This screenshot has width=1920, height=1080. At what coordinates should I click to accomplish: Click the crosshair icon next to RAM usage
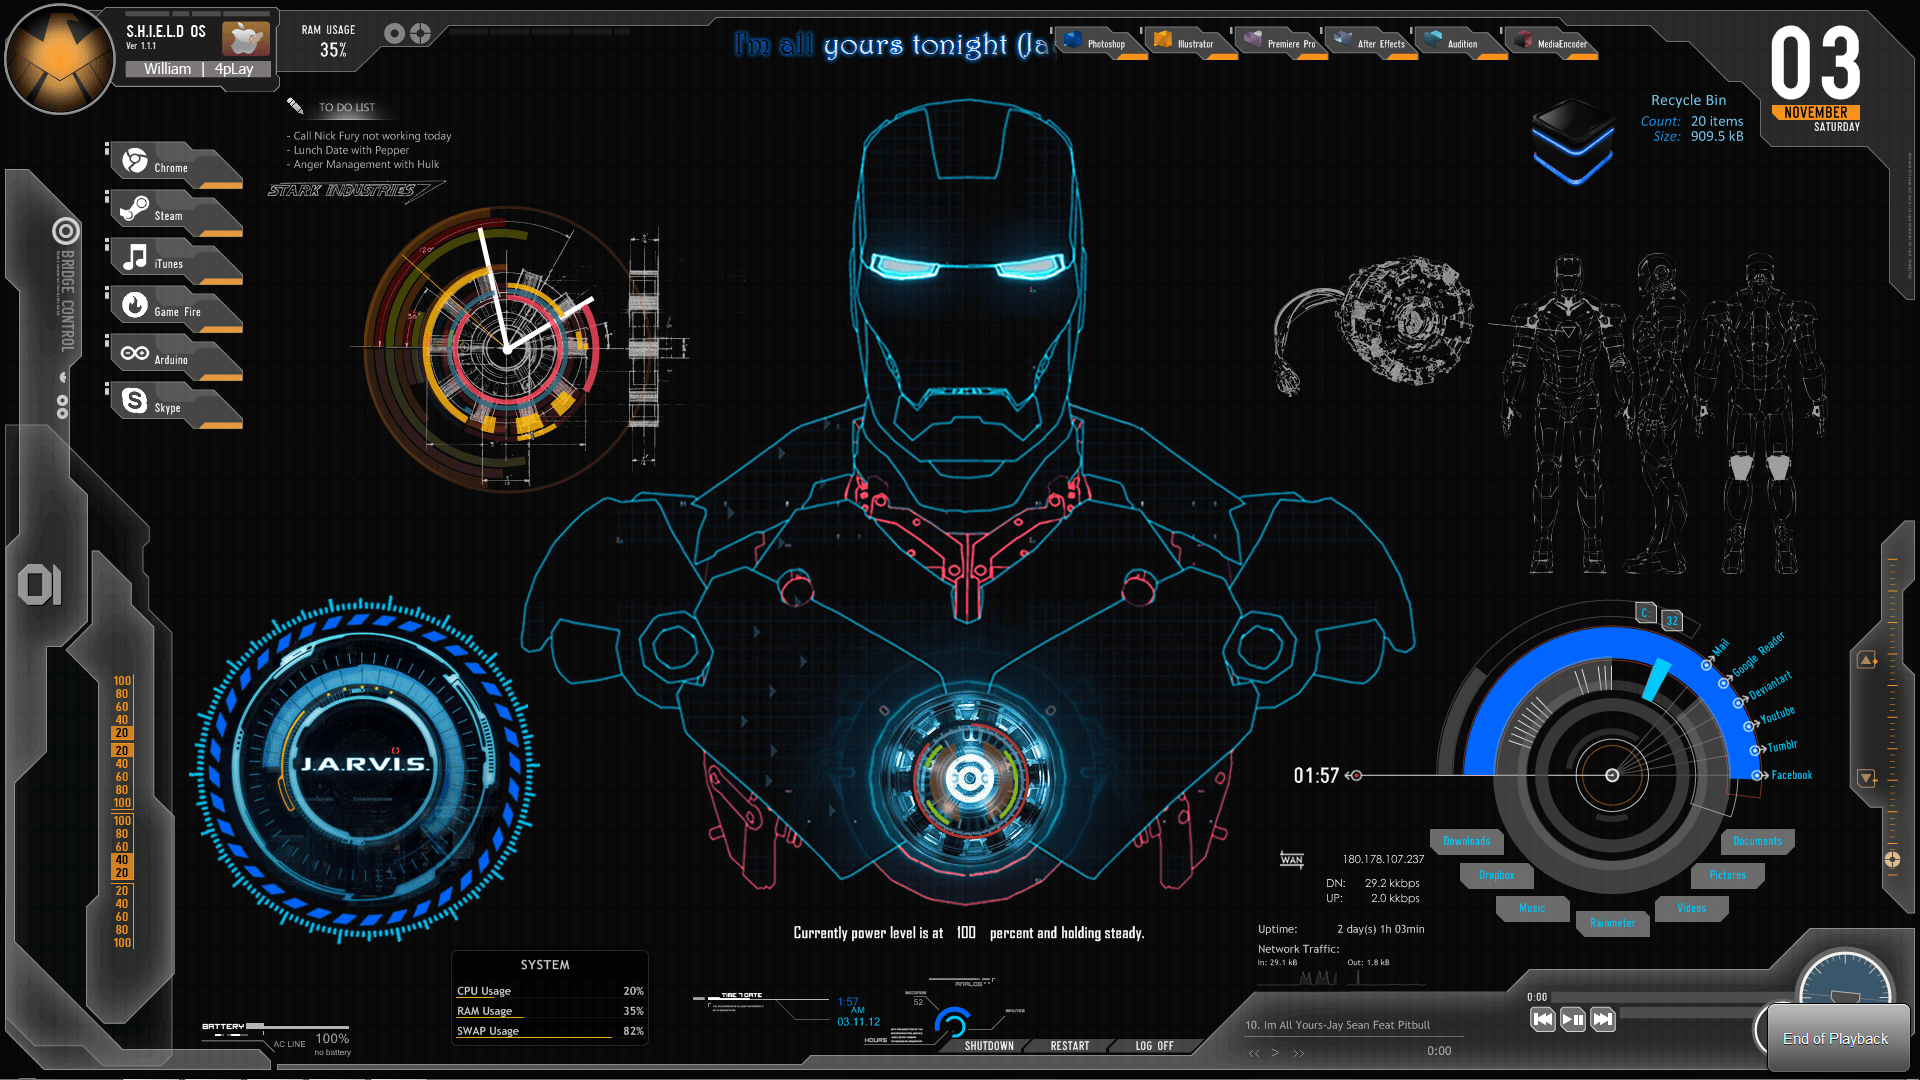click(420, 34)
